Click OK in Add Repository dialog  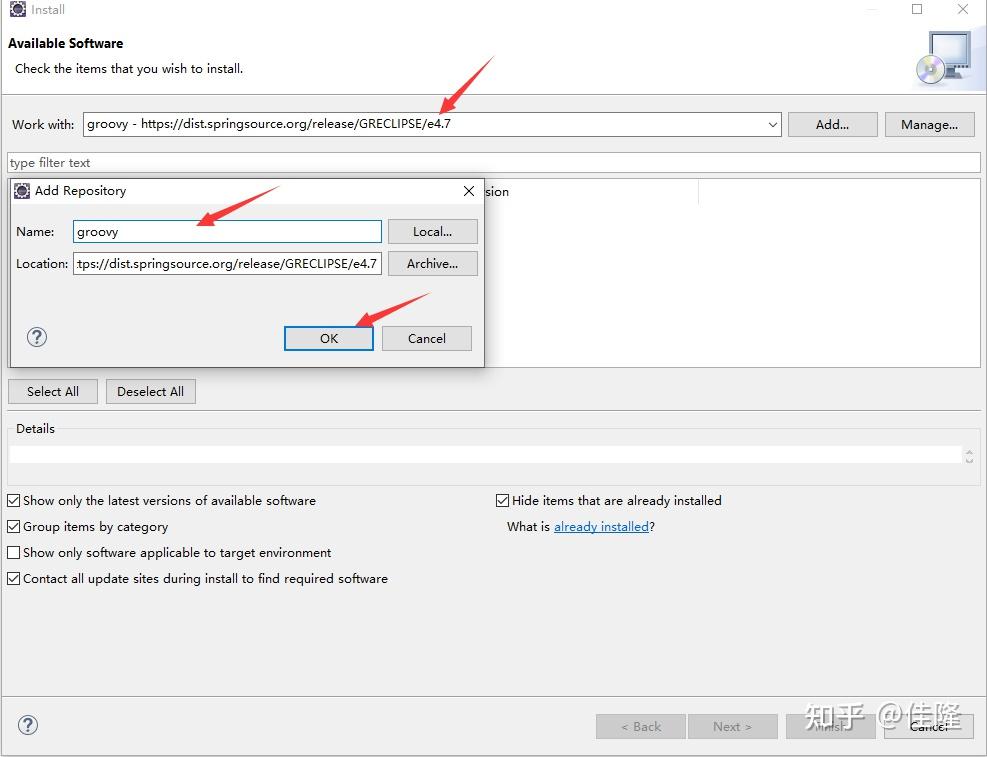pos(329,339)
